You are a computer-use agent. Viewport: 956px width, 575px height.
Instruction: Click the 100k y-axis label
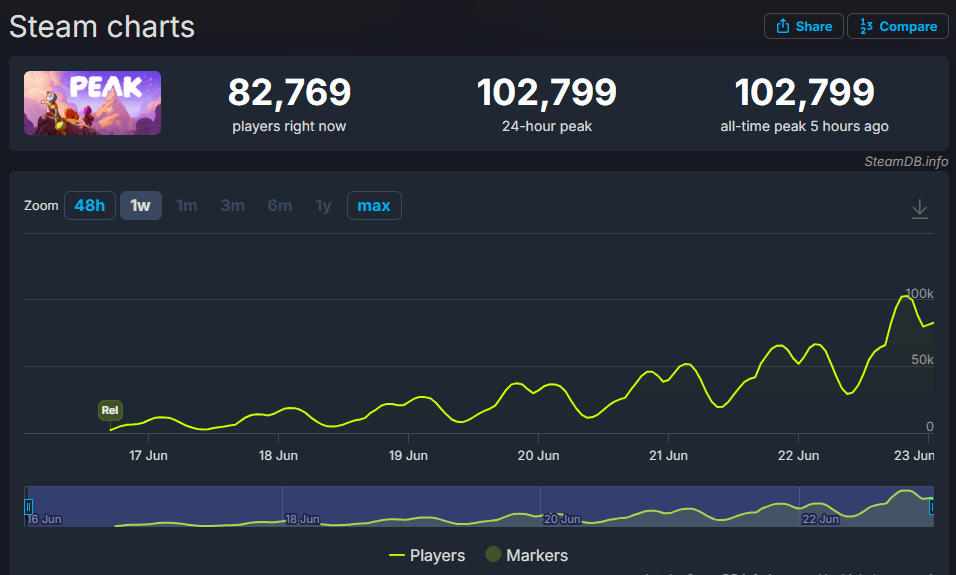tap(919, 293)
